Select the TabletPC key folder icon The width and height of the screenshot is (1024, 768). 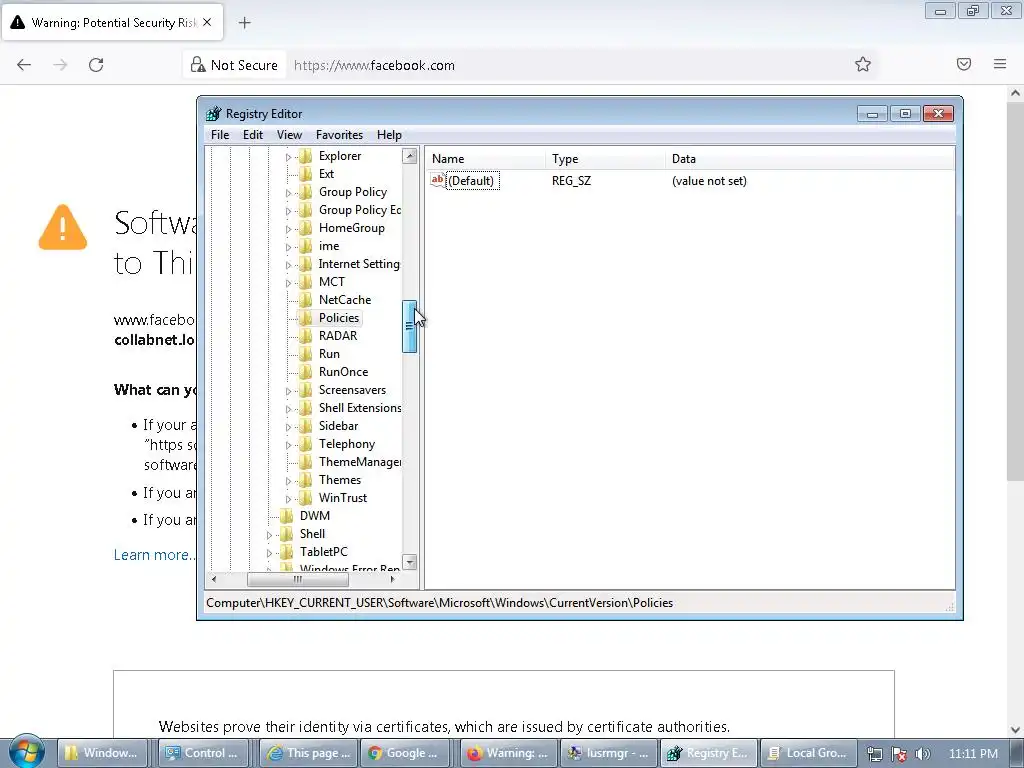click(x=286, y=552)
